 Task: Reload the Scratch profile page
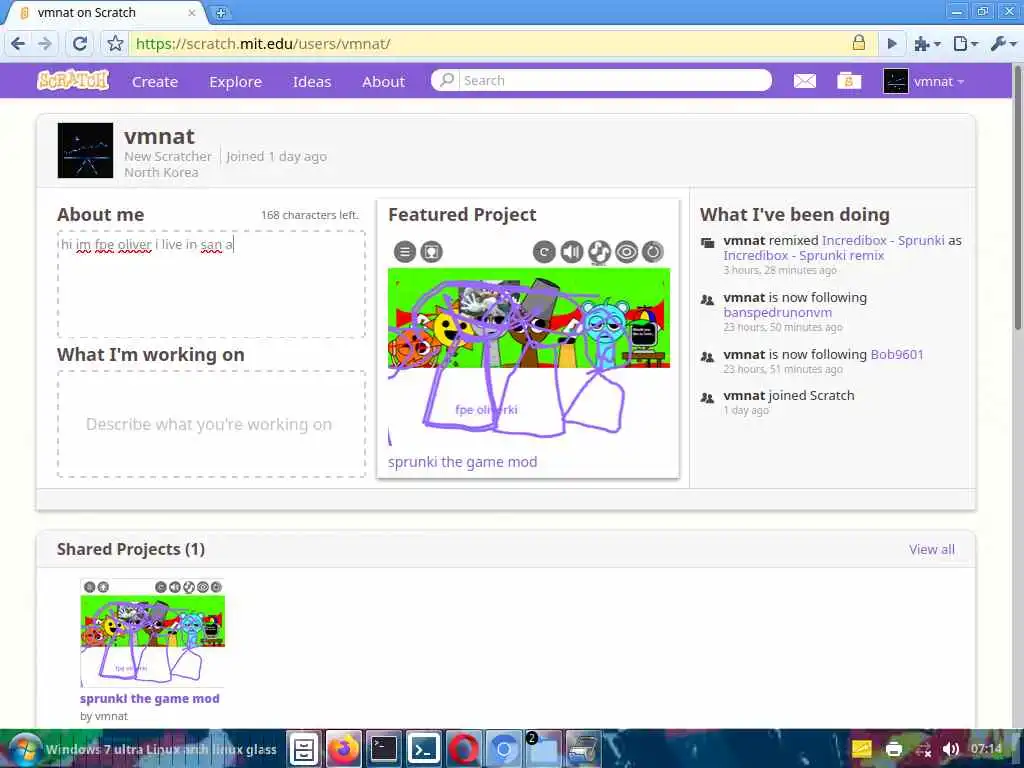pos(80,44)
